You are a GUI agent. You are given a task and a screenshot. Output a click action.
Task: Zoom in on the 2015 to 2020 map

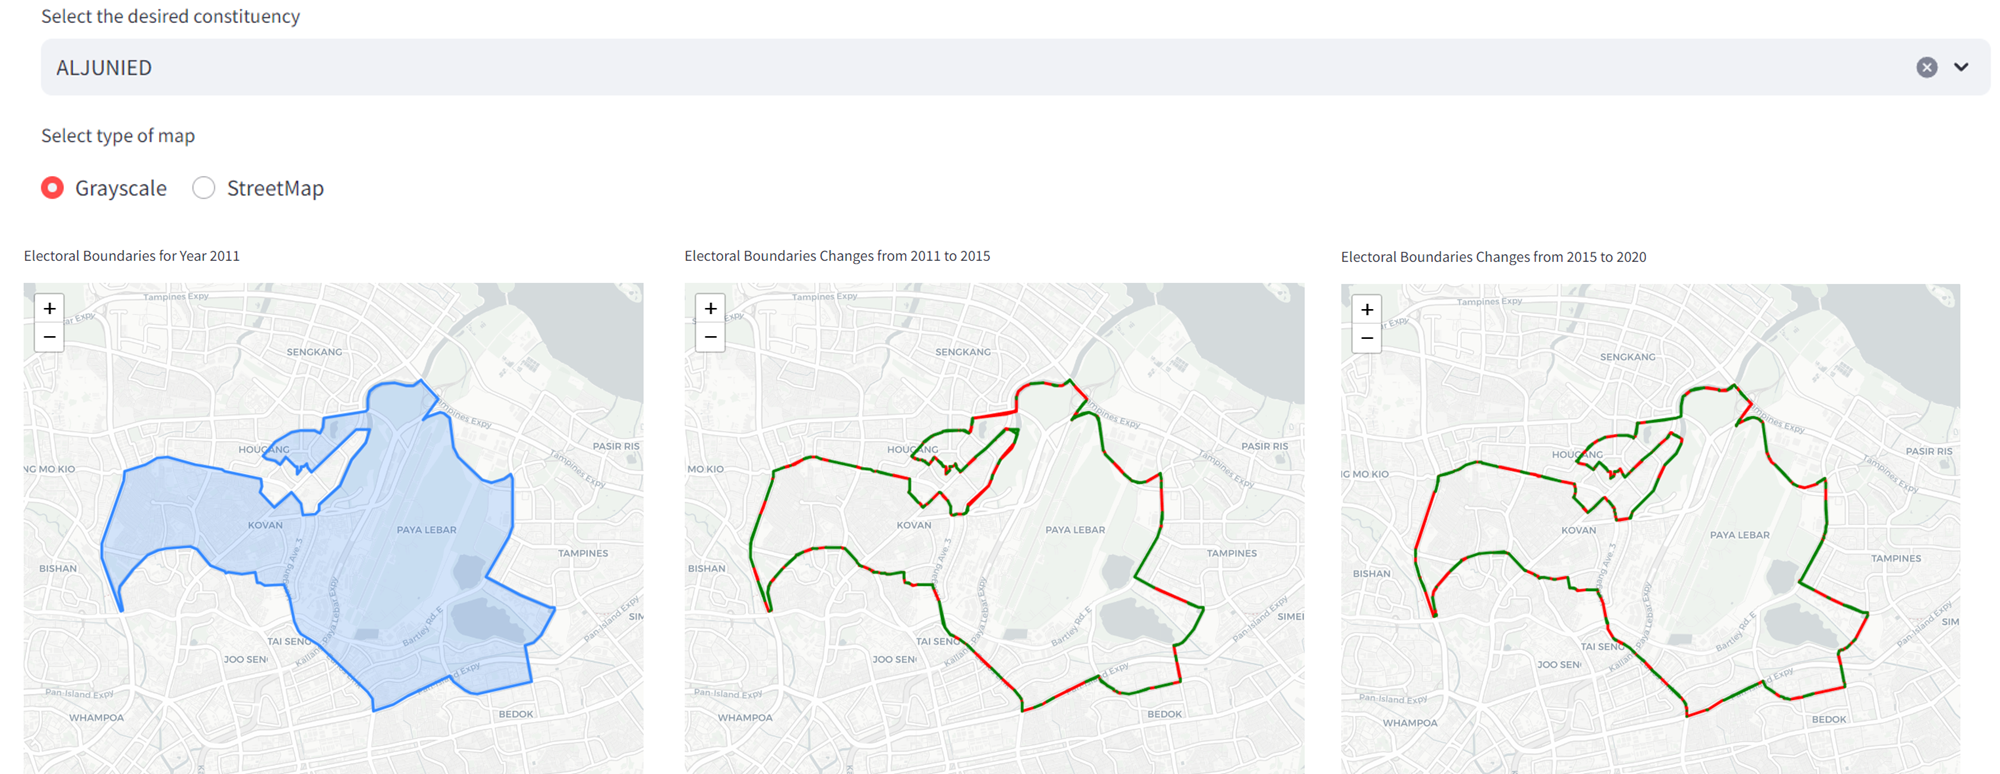pos(1367,309)
